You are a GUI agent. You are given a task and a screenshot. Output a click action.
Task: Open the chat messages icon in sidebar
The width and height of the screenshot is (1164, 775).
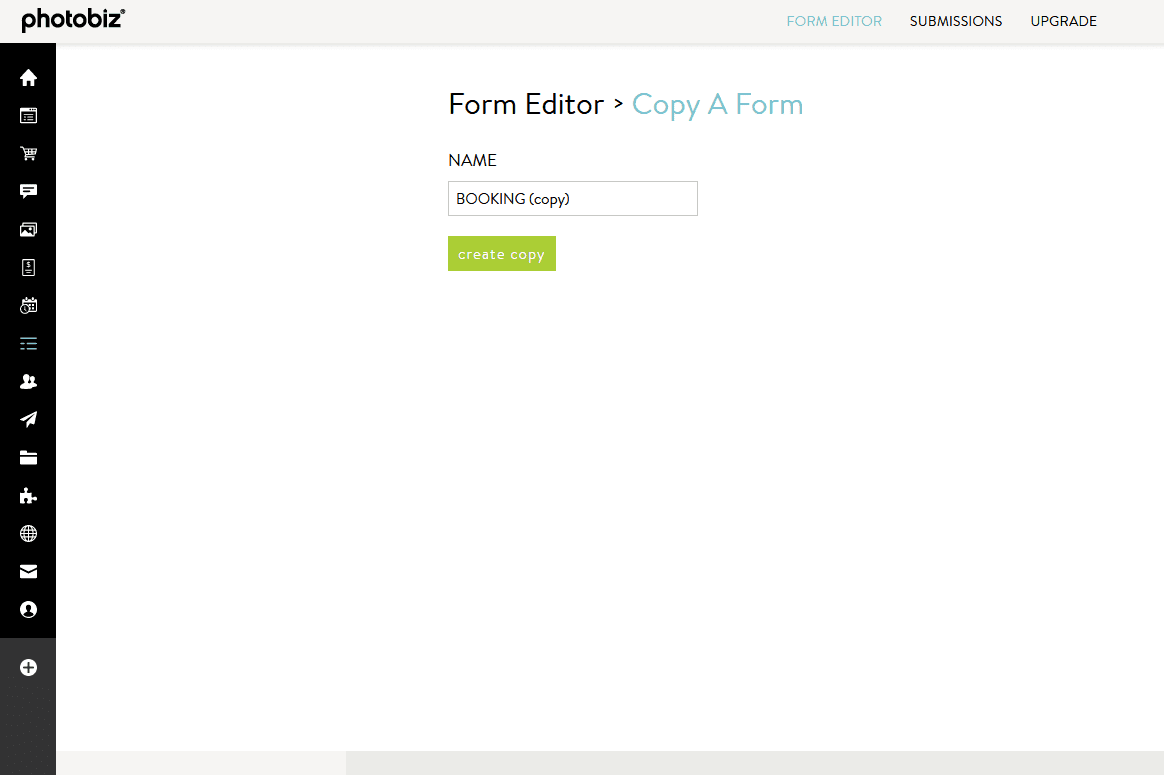[x=28, y=191]
